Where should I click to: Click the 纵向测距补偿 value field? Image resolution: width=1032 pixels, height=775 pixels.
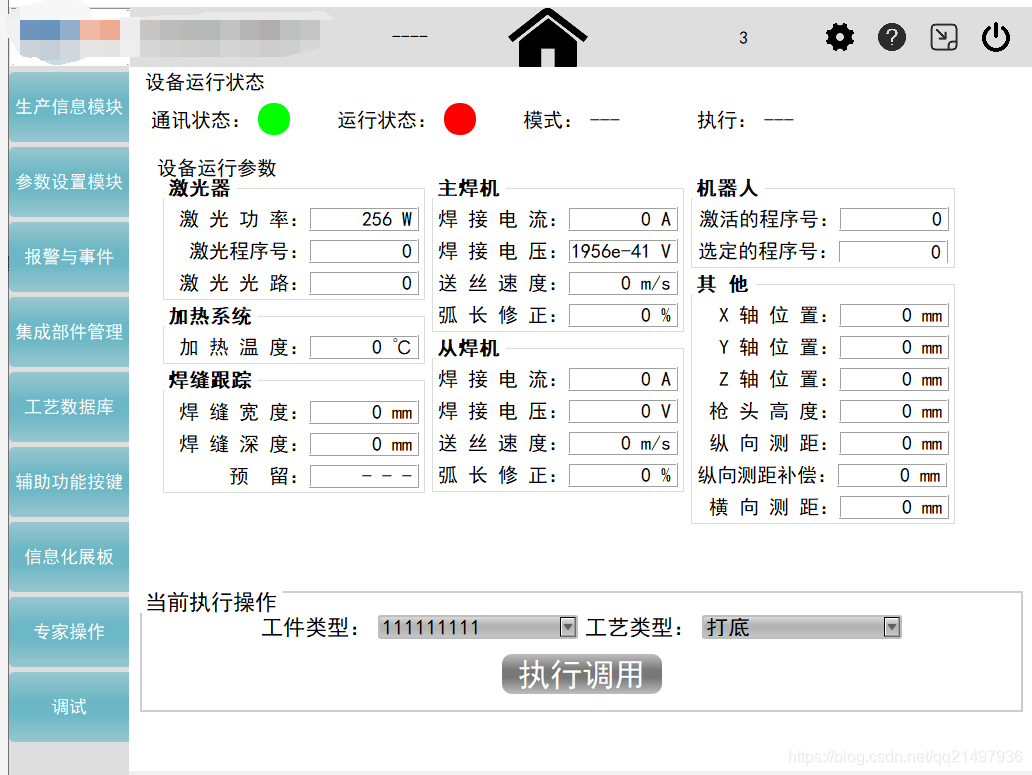(x=892, y=476)
